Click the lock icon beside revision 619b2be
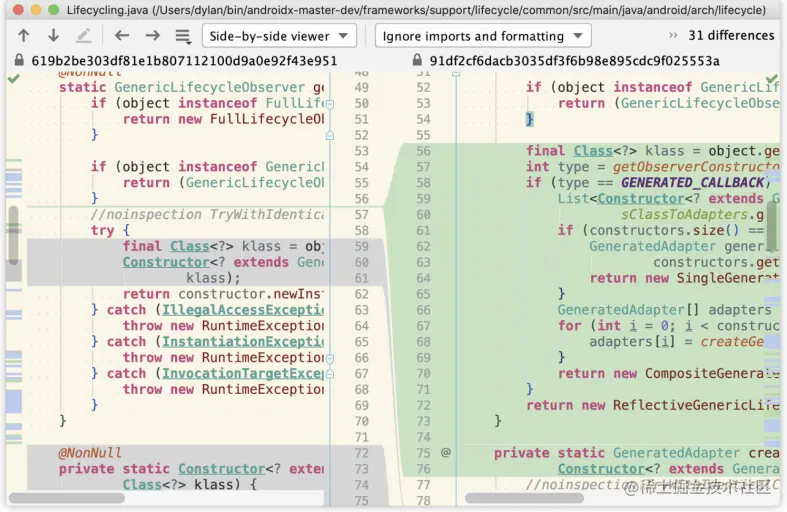The image size is (787, 512). coord(19,60)
